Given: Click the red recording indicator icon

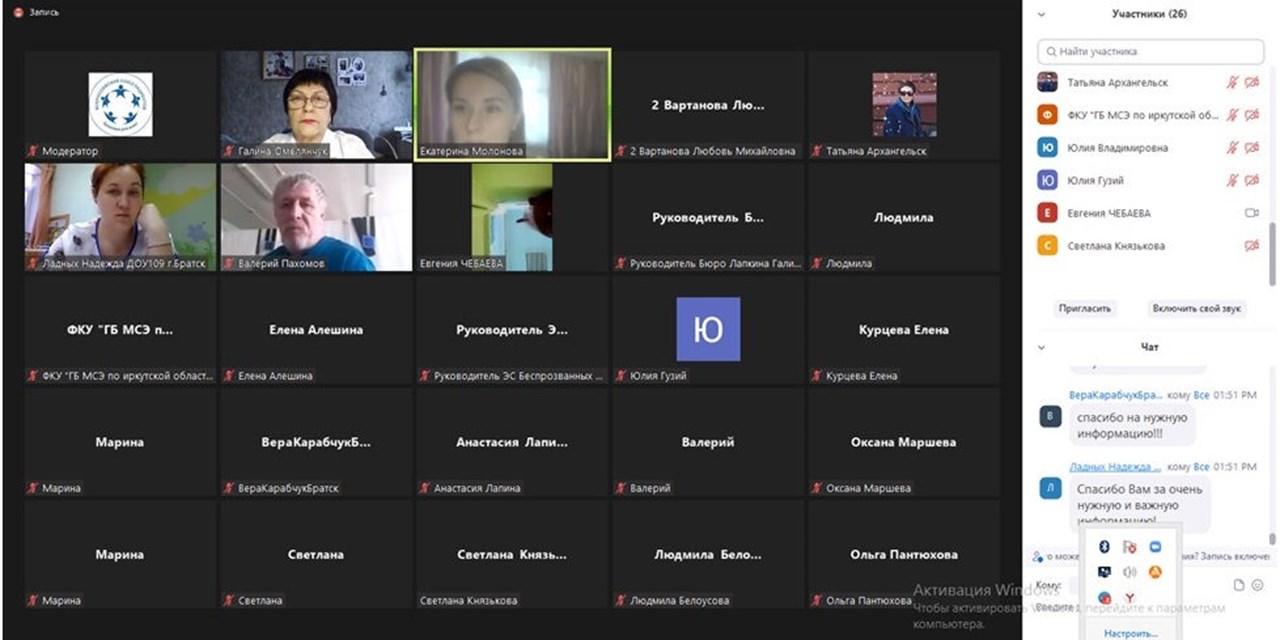Looking at the screenshot, I should tap(18, 12).
